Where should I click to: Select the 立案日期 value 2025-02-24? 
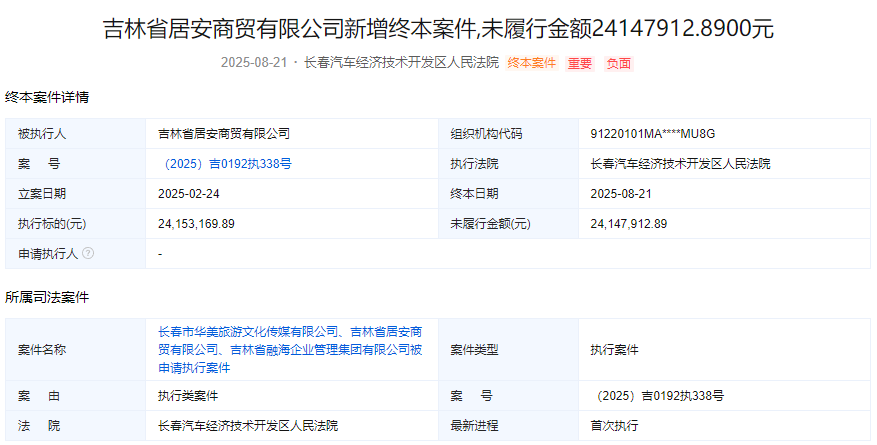click(188, 194)
